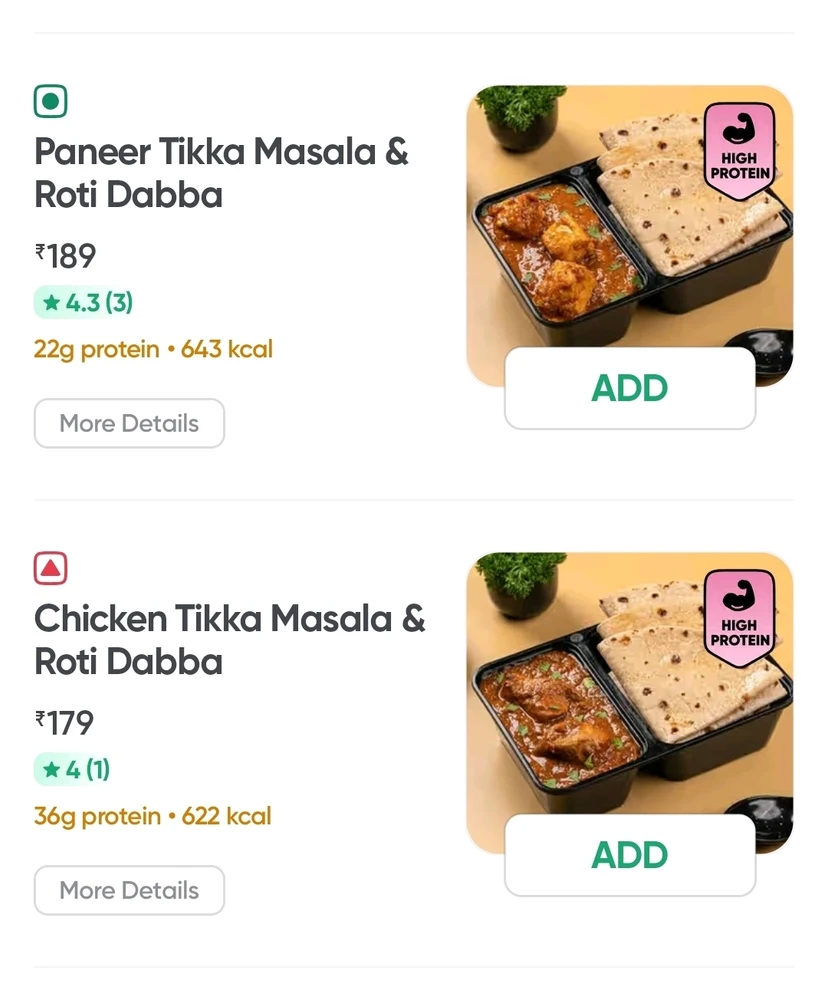Image resolution: width=828 pixels, height=1000 pixels.
Task: Add Chicken Tikka Masala dabba to cart
Action: click(x=629, y=855)
